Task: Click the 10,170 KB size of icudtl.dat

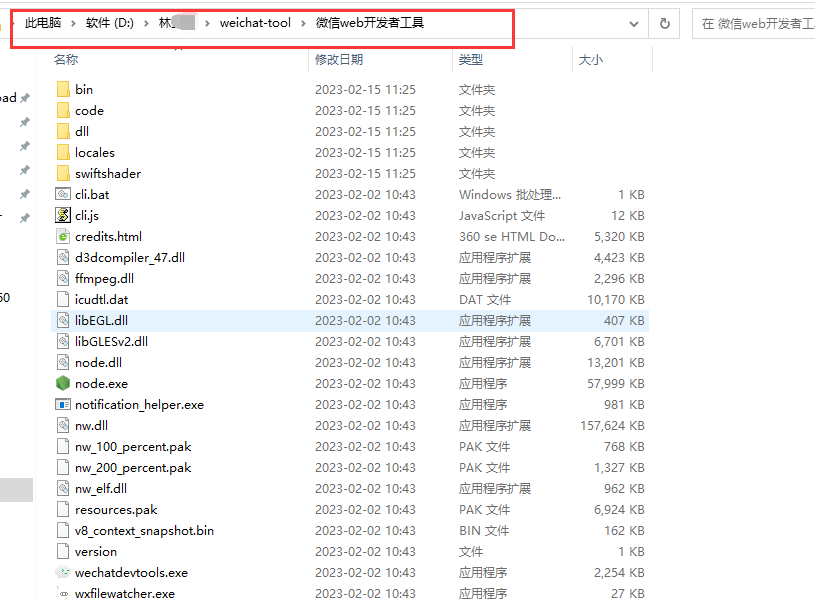Action: (616, 300)
